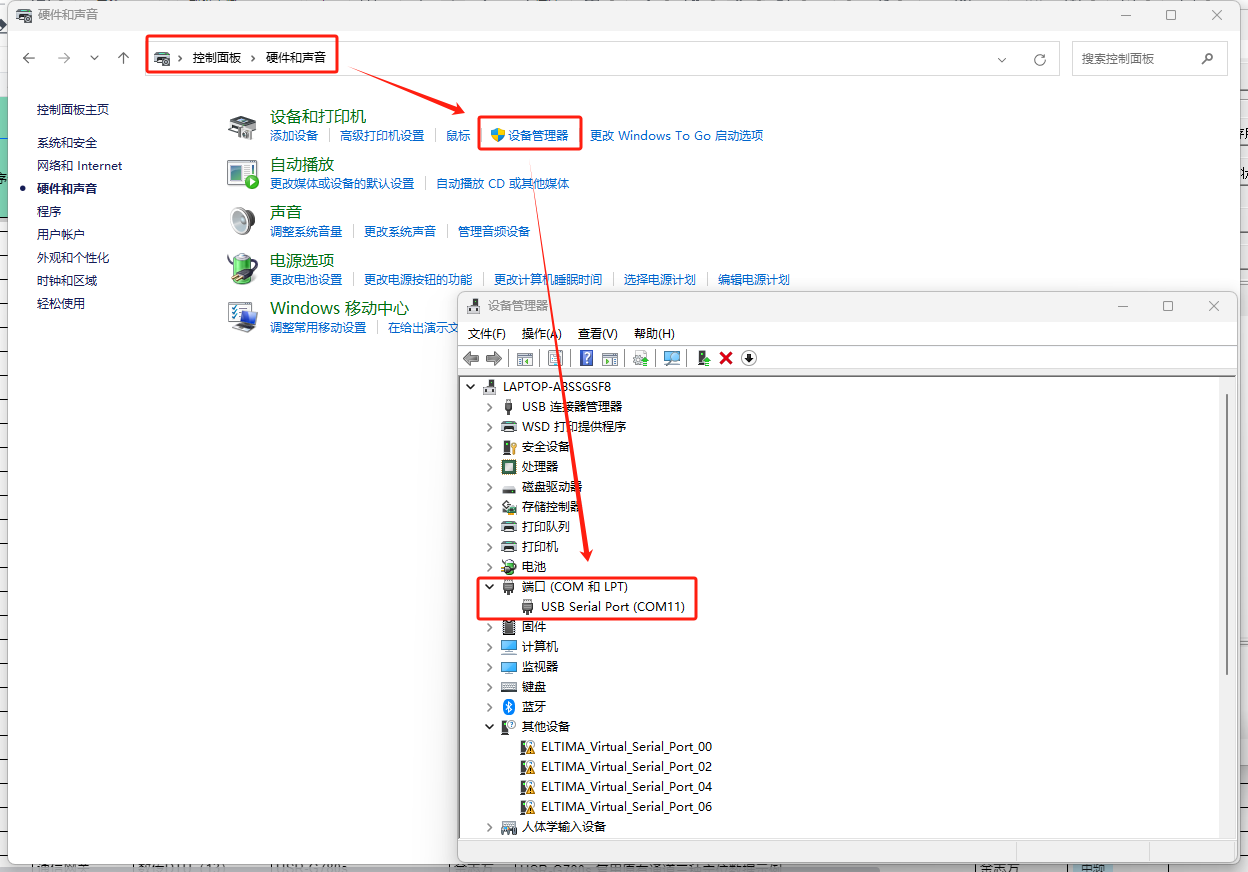The height and width of the screenshot is (872, 1248).
Task: Open 控制面板主页 in the left sidebar
Action: click(x=73, y=109)
